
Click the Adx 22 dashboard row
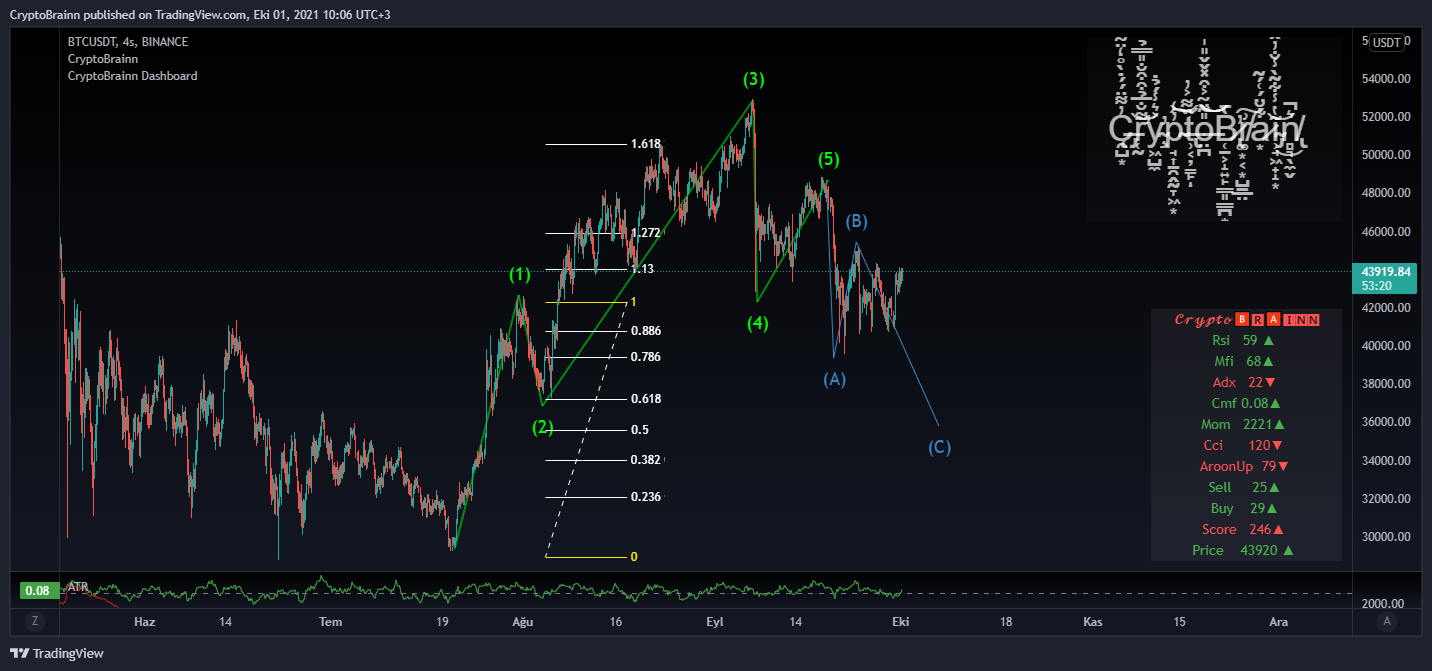(x=1246, y=382)
